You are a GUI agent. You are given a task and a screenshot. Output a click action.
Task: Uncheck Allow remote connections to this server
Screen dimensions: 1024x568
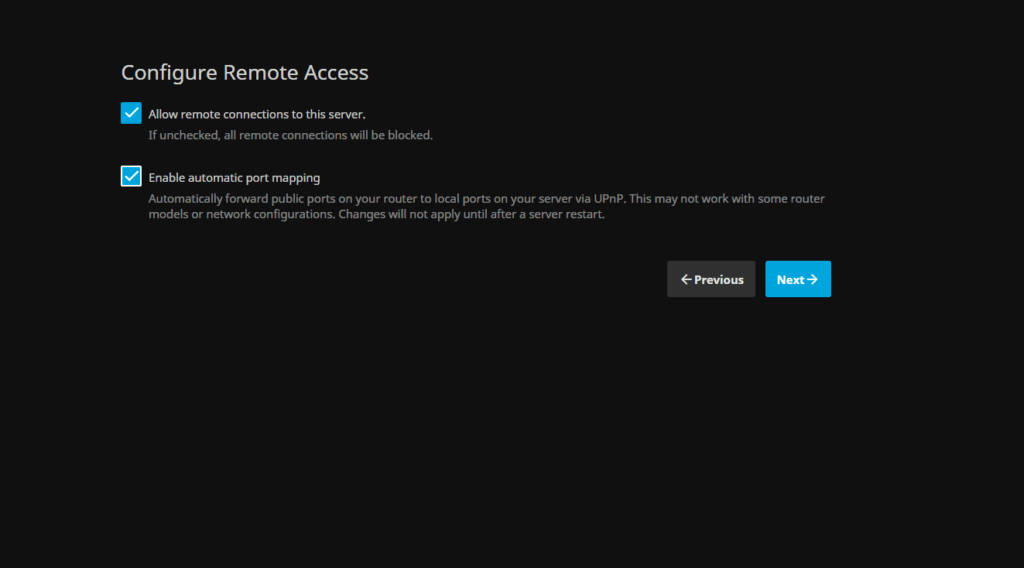131,113
